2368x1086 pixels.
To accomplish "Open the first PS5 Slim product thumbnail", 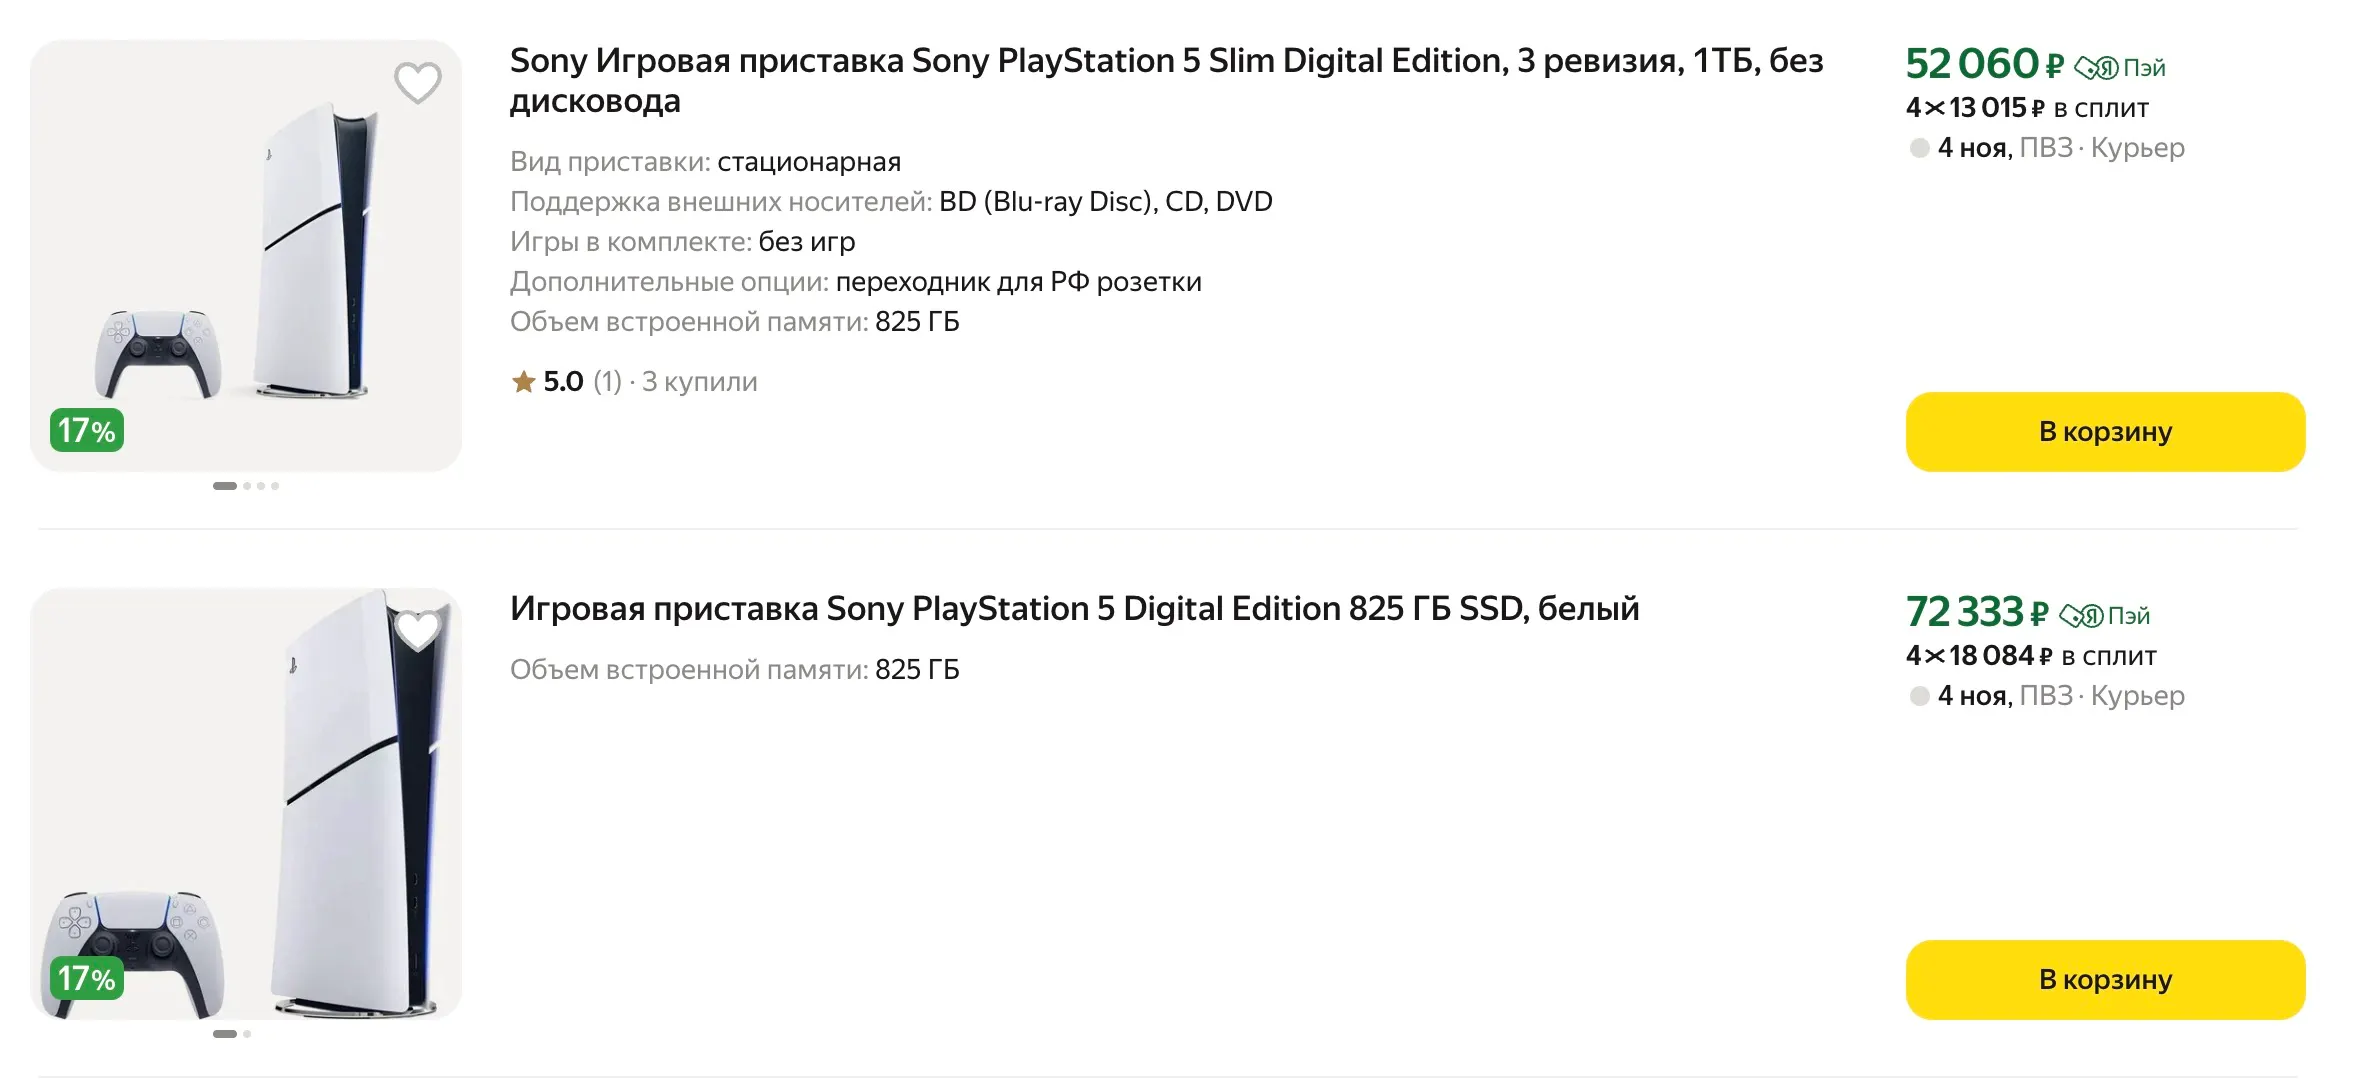I will [246, 256].
